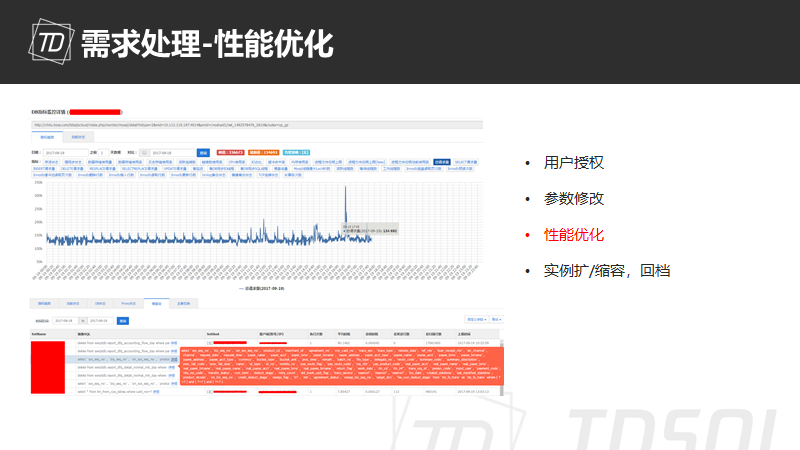Select the binlog backup status metric tag

click(214, 175)
